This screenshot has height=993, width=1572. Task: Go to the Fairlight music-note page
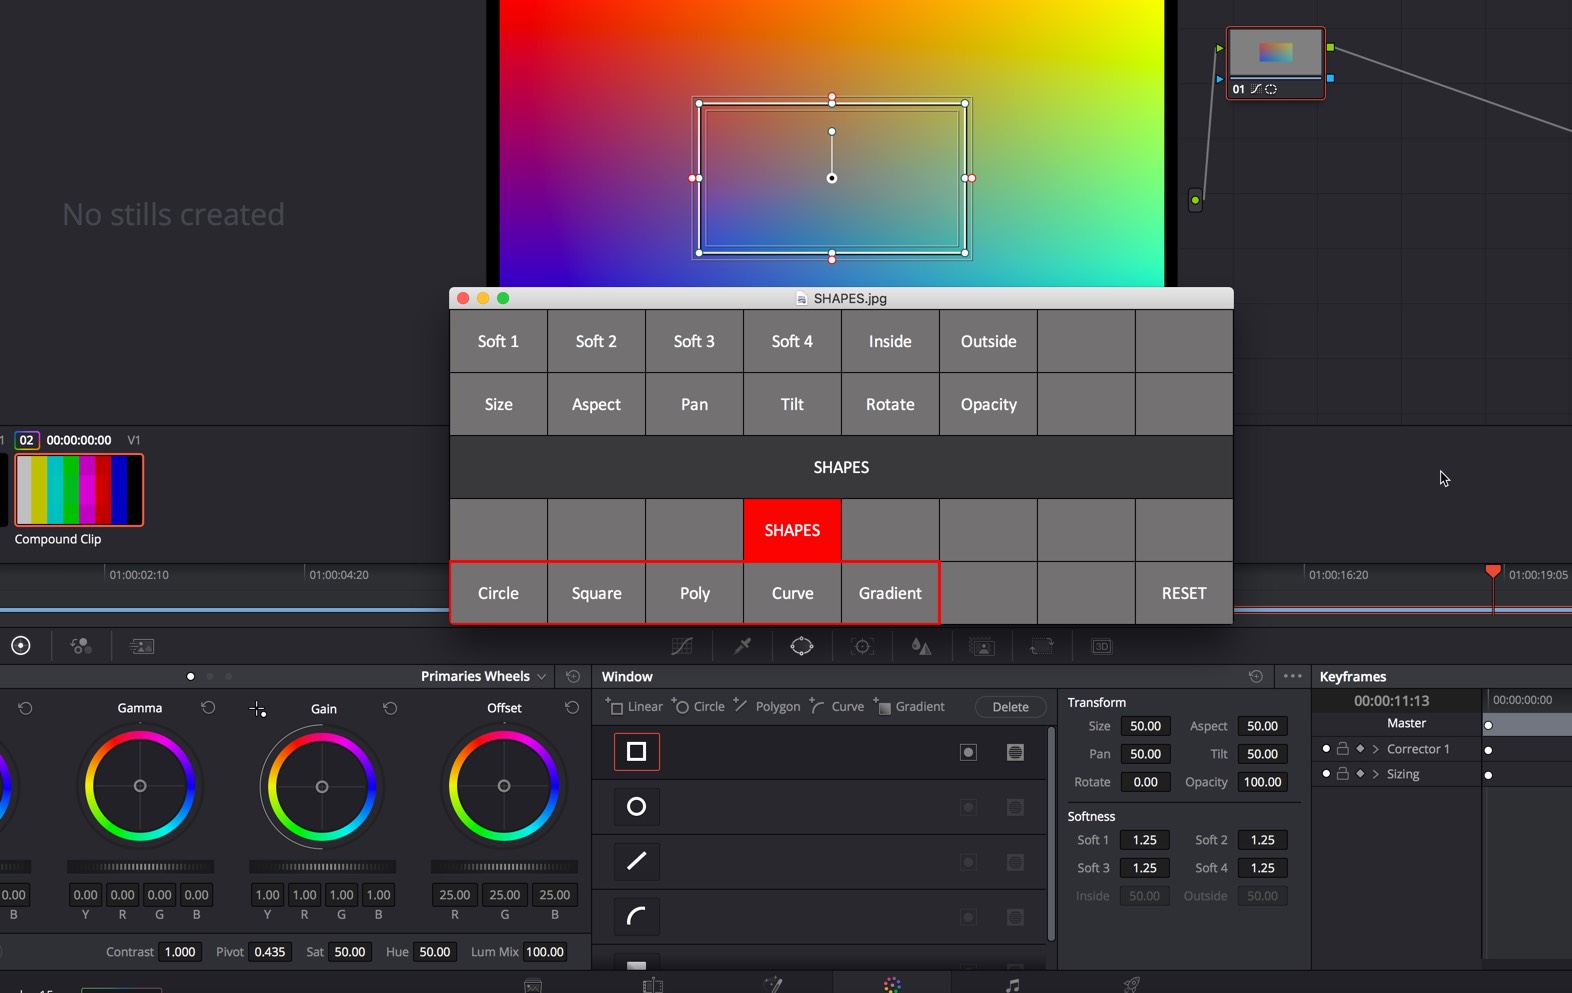tap(1012, 985)
